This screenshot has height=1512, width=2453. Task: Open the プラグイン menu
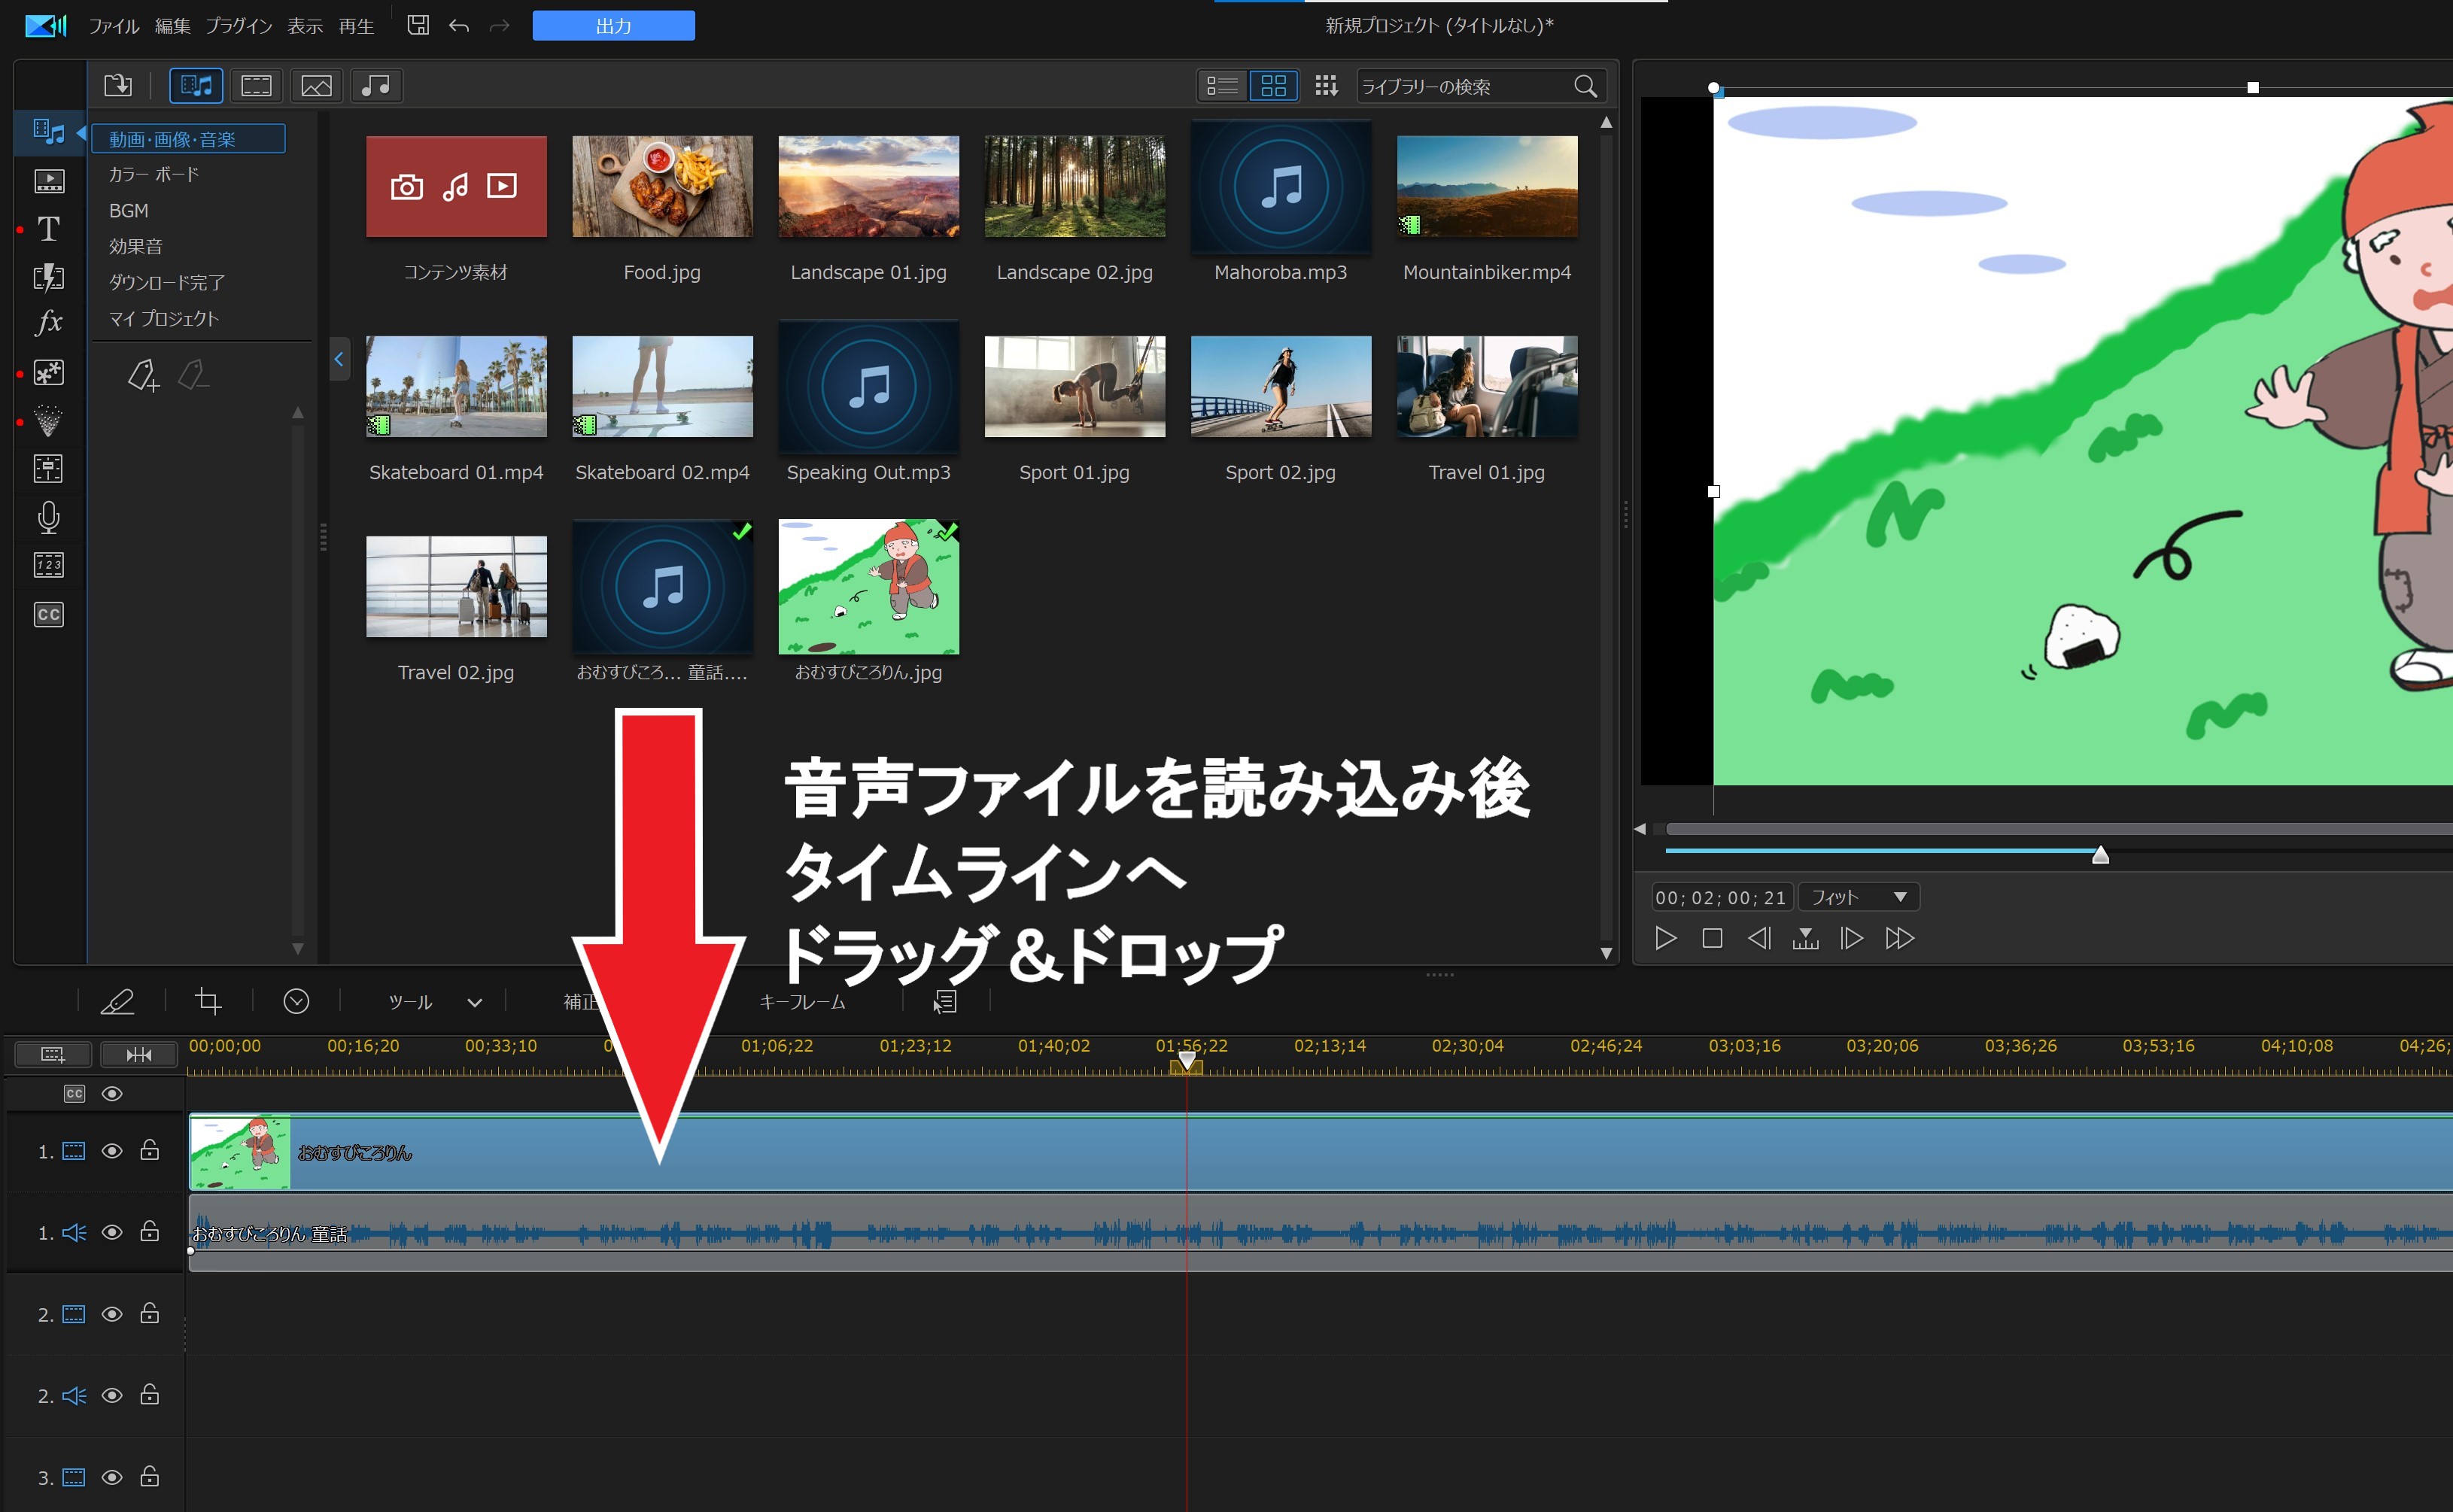[x=239, y=26]
